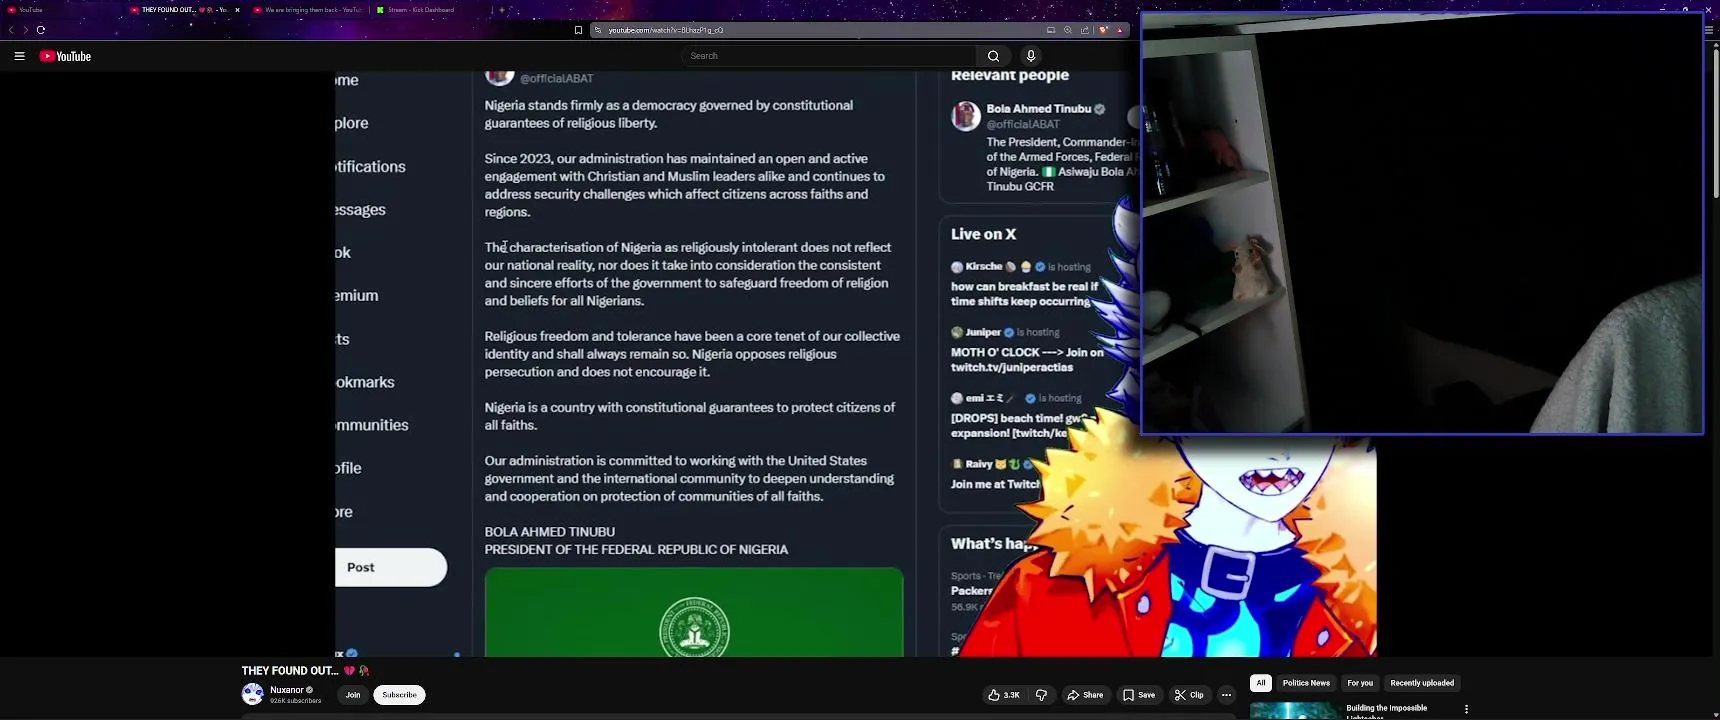1720x720 pixels.
Task: Click the cast screen icon in address bar
Action: tap(1051, 30)
